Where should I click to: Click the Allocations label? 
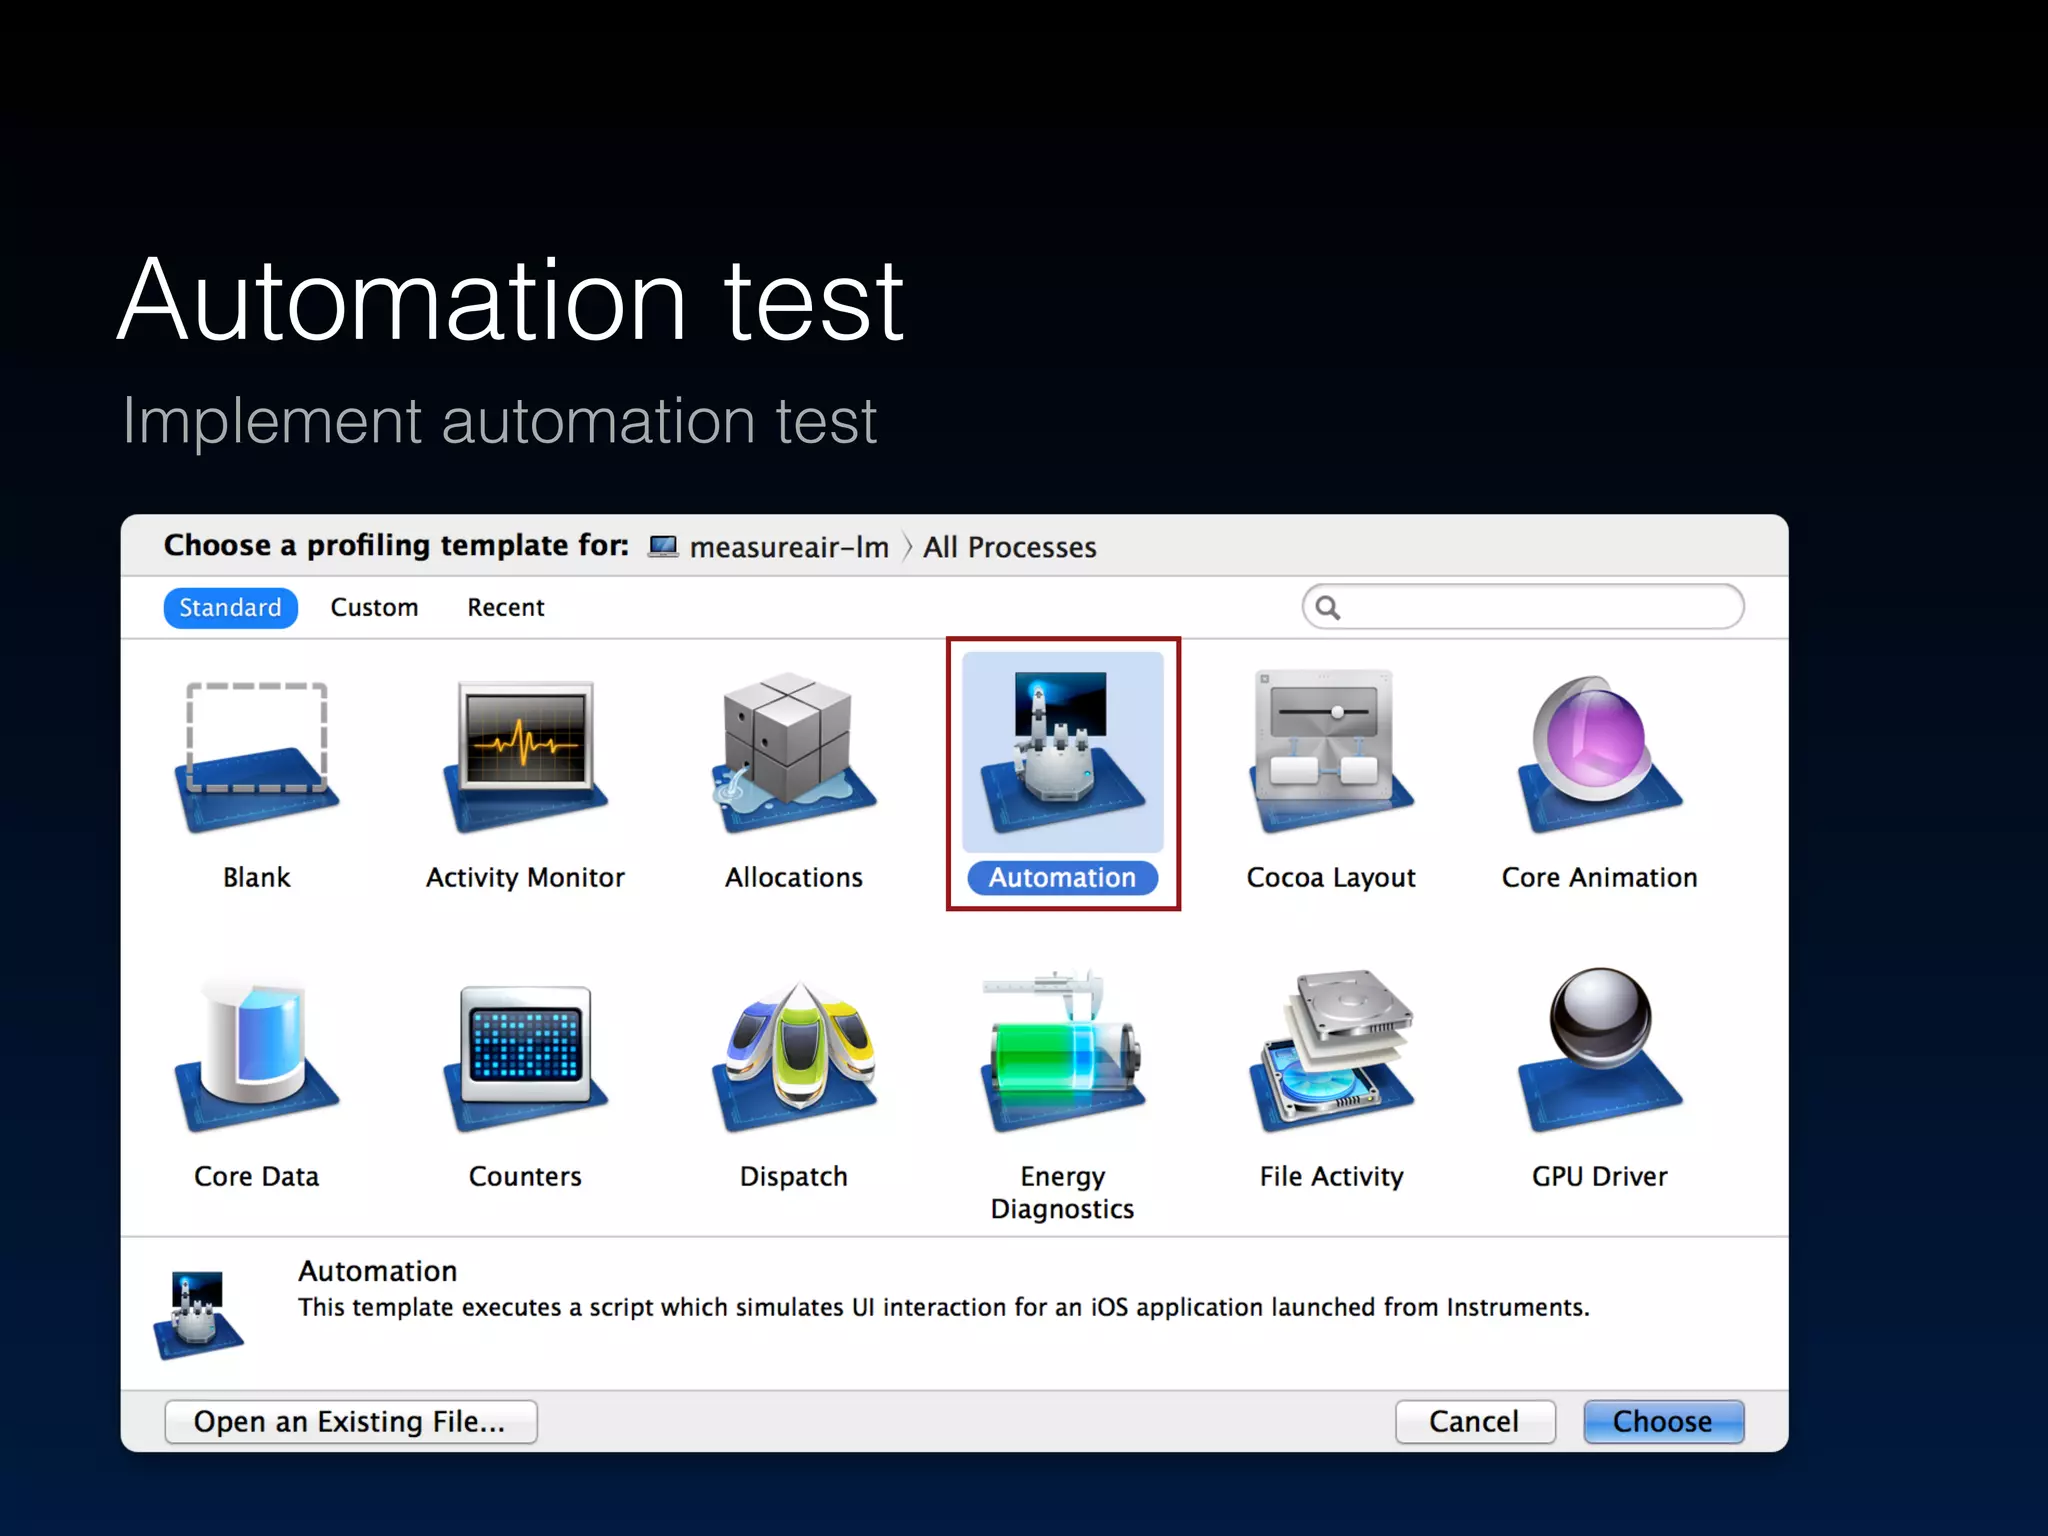(794, 877)
